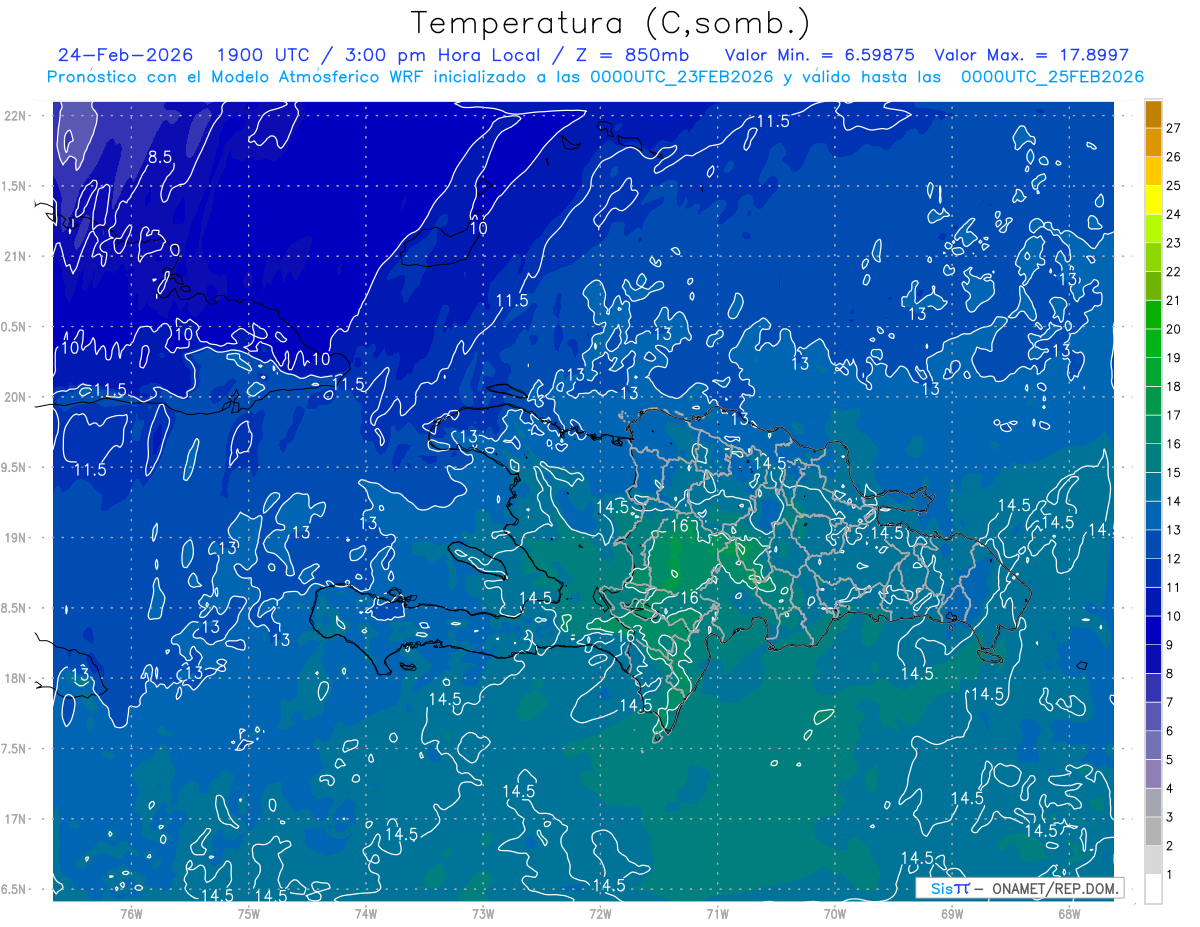The height and width of the screenshot is (927, 1200).
Task: Click the "SisTT – ONAMET/REP.DOM." credit box
Action: [x=1019, y=888]
